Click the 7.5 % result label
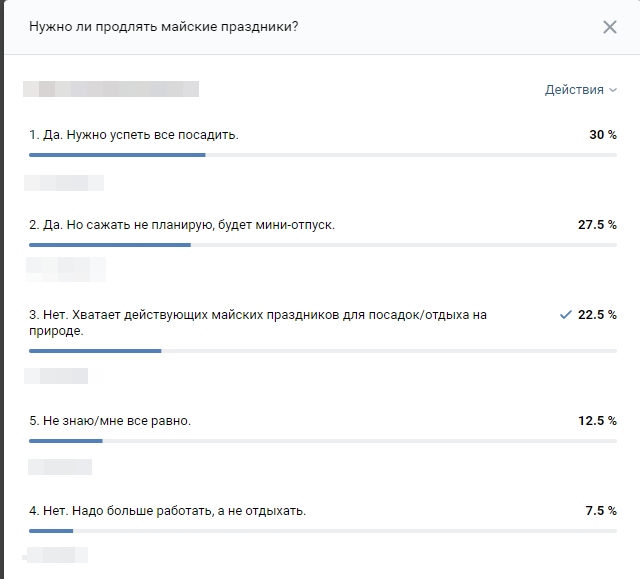The height and width of the screenshot is (579, 640). pyautogui.click(x=600, y=511)
